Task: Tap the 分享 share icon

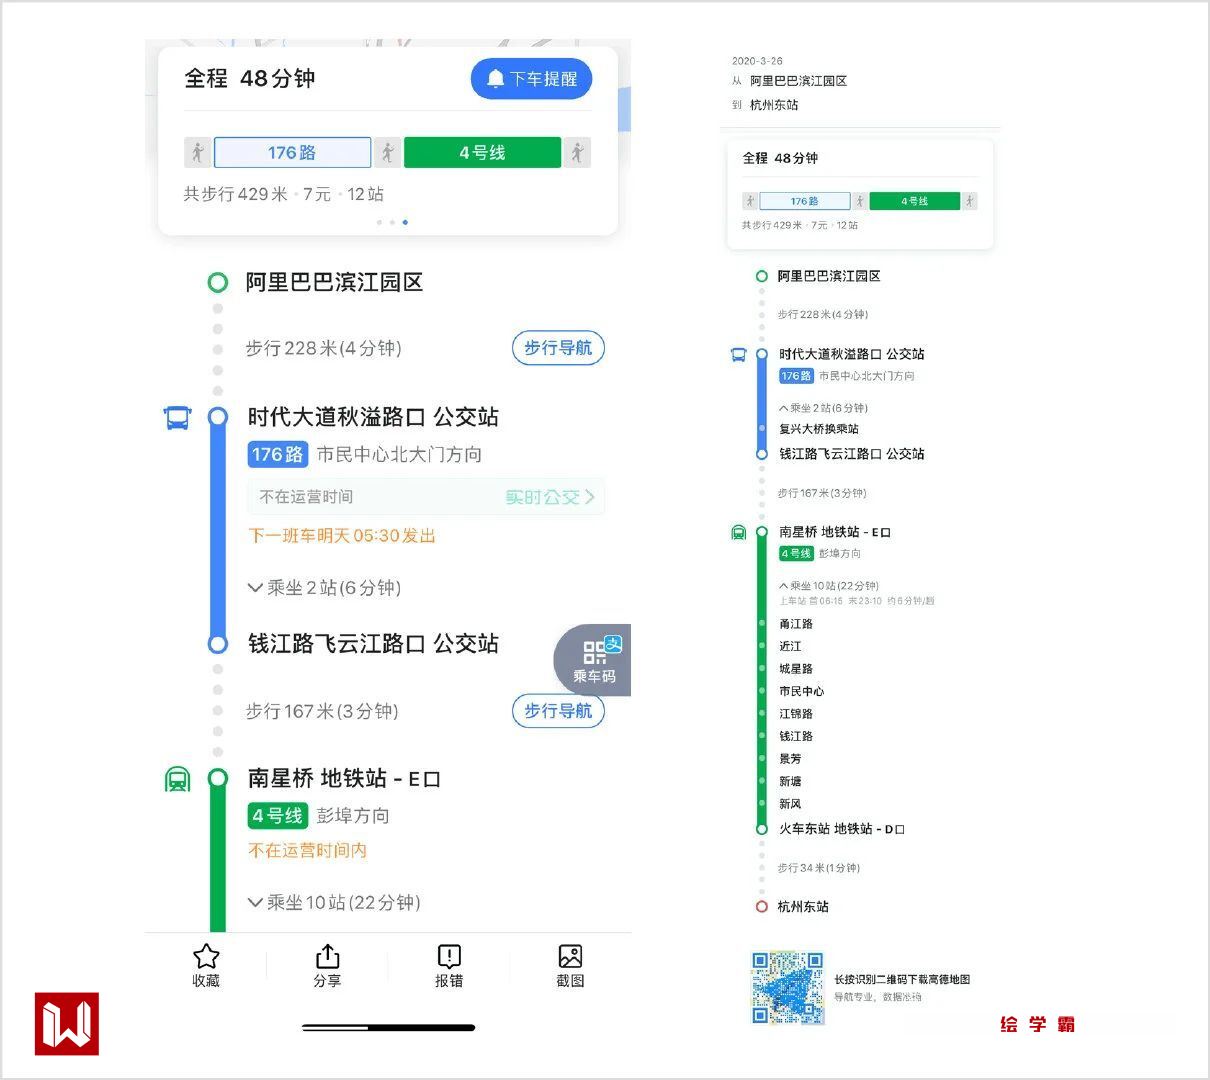Action: 328,956
